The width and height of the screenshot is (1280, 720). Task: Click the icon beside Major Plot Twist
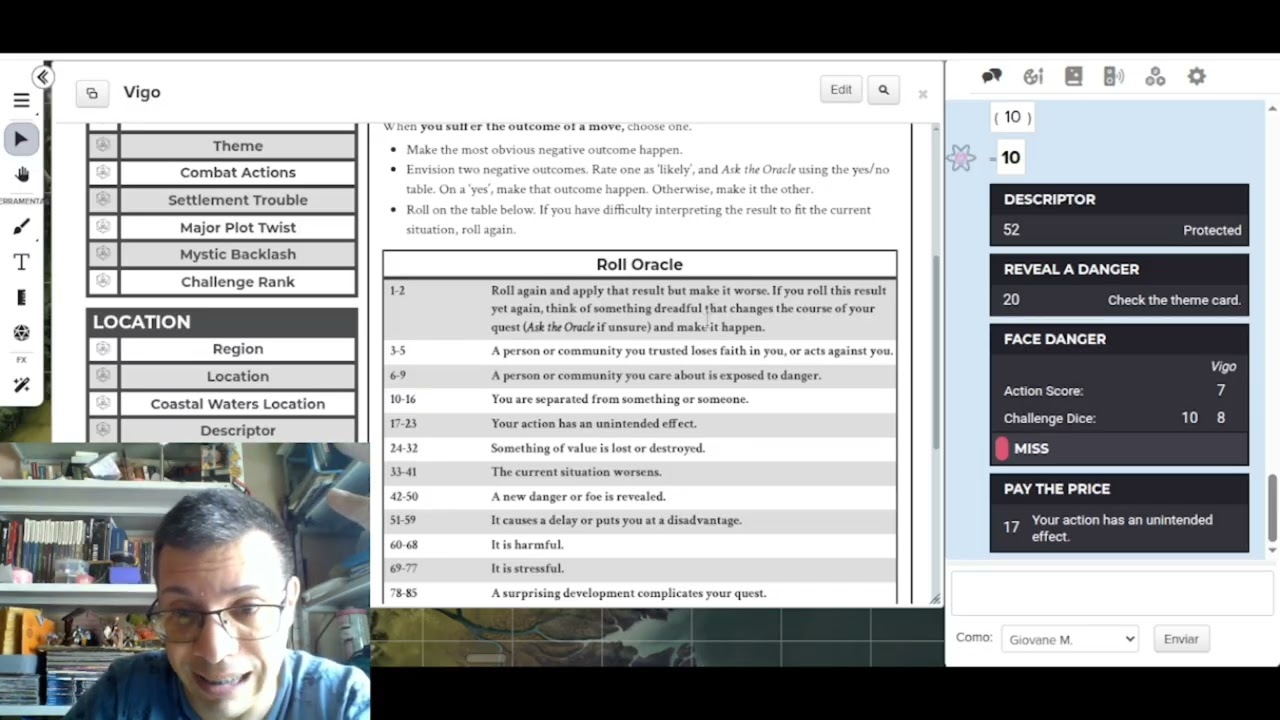tap(103, 228)
